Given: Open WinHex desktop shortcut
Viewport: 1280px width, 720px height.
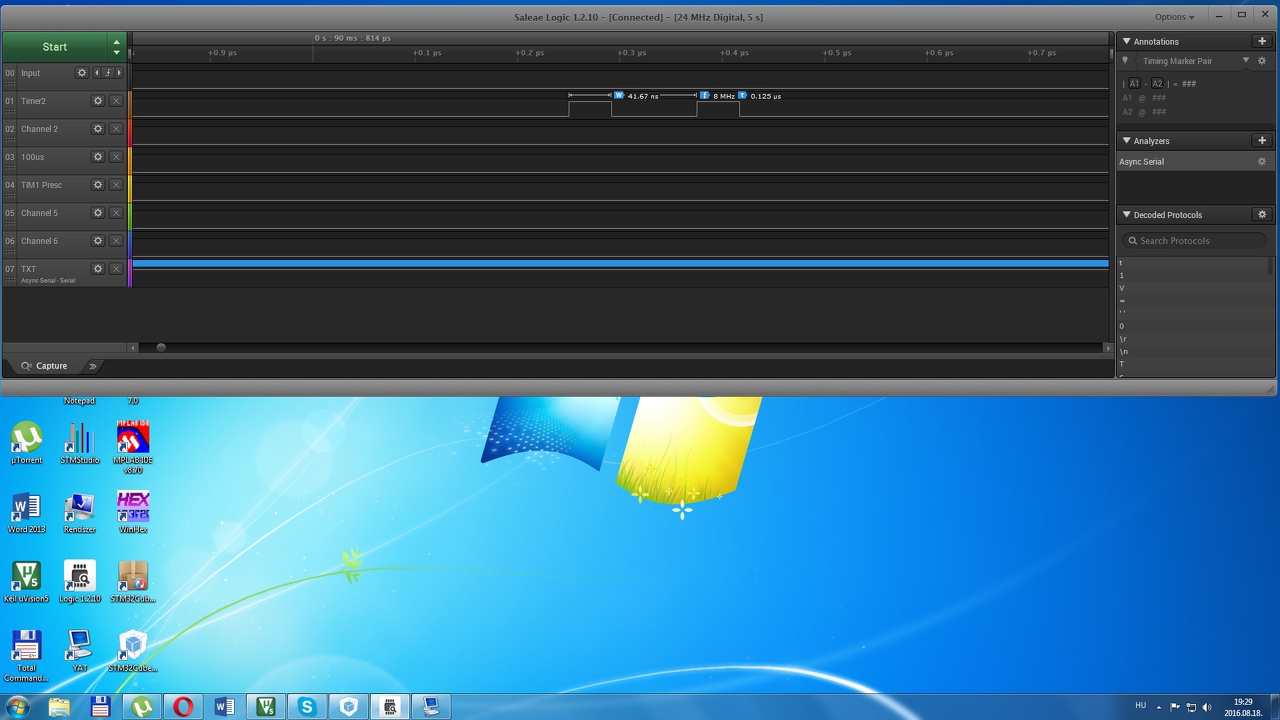Looking at the screenshot, I should point(133,512).
